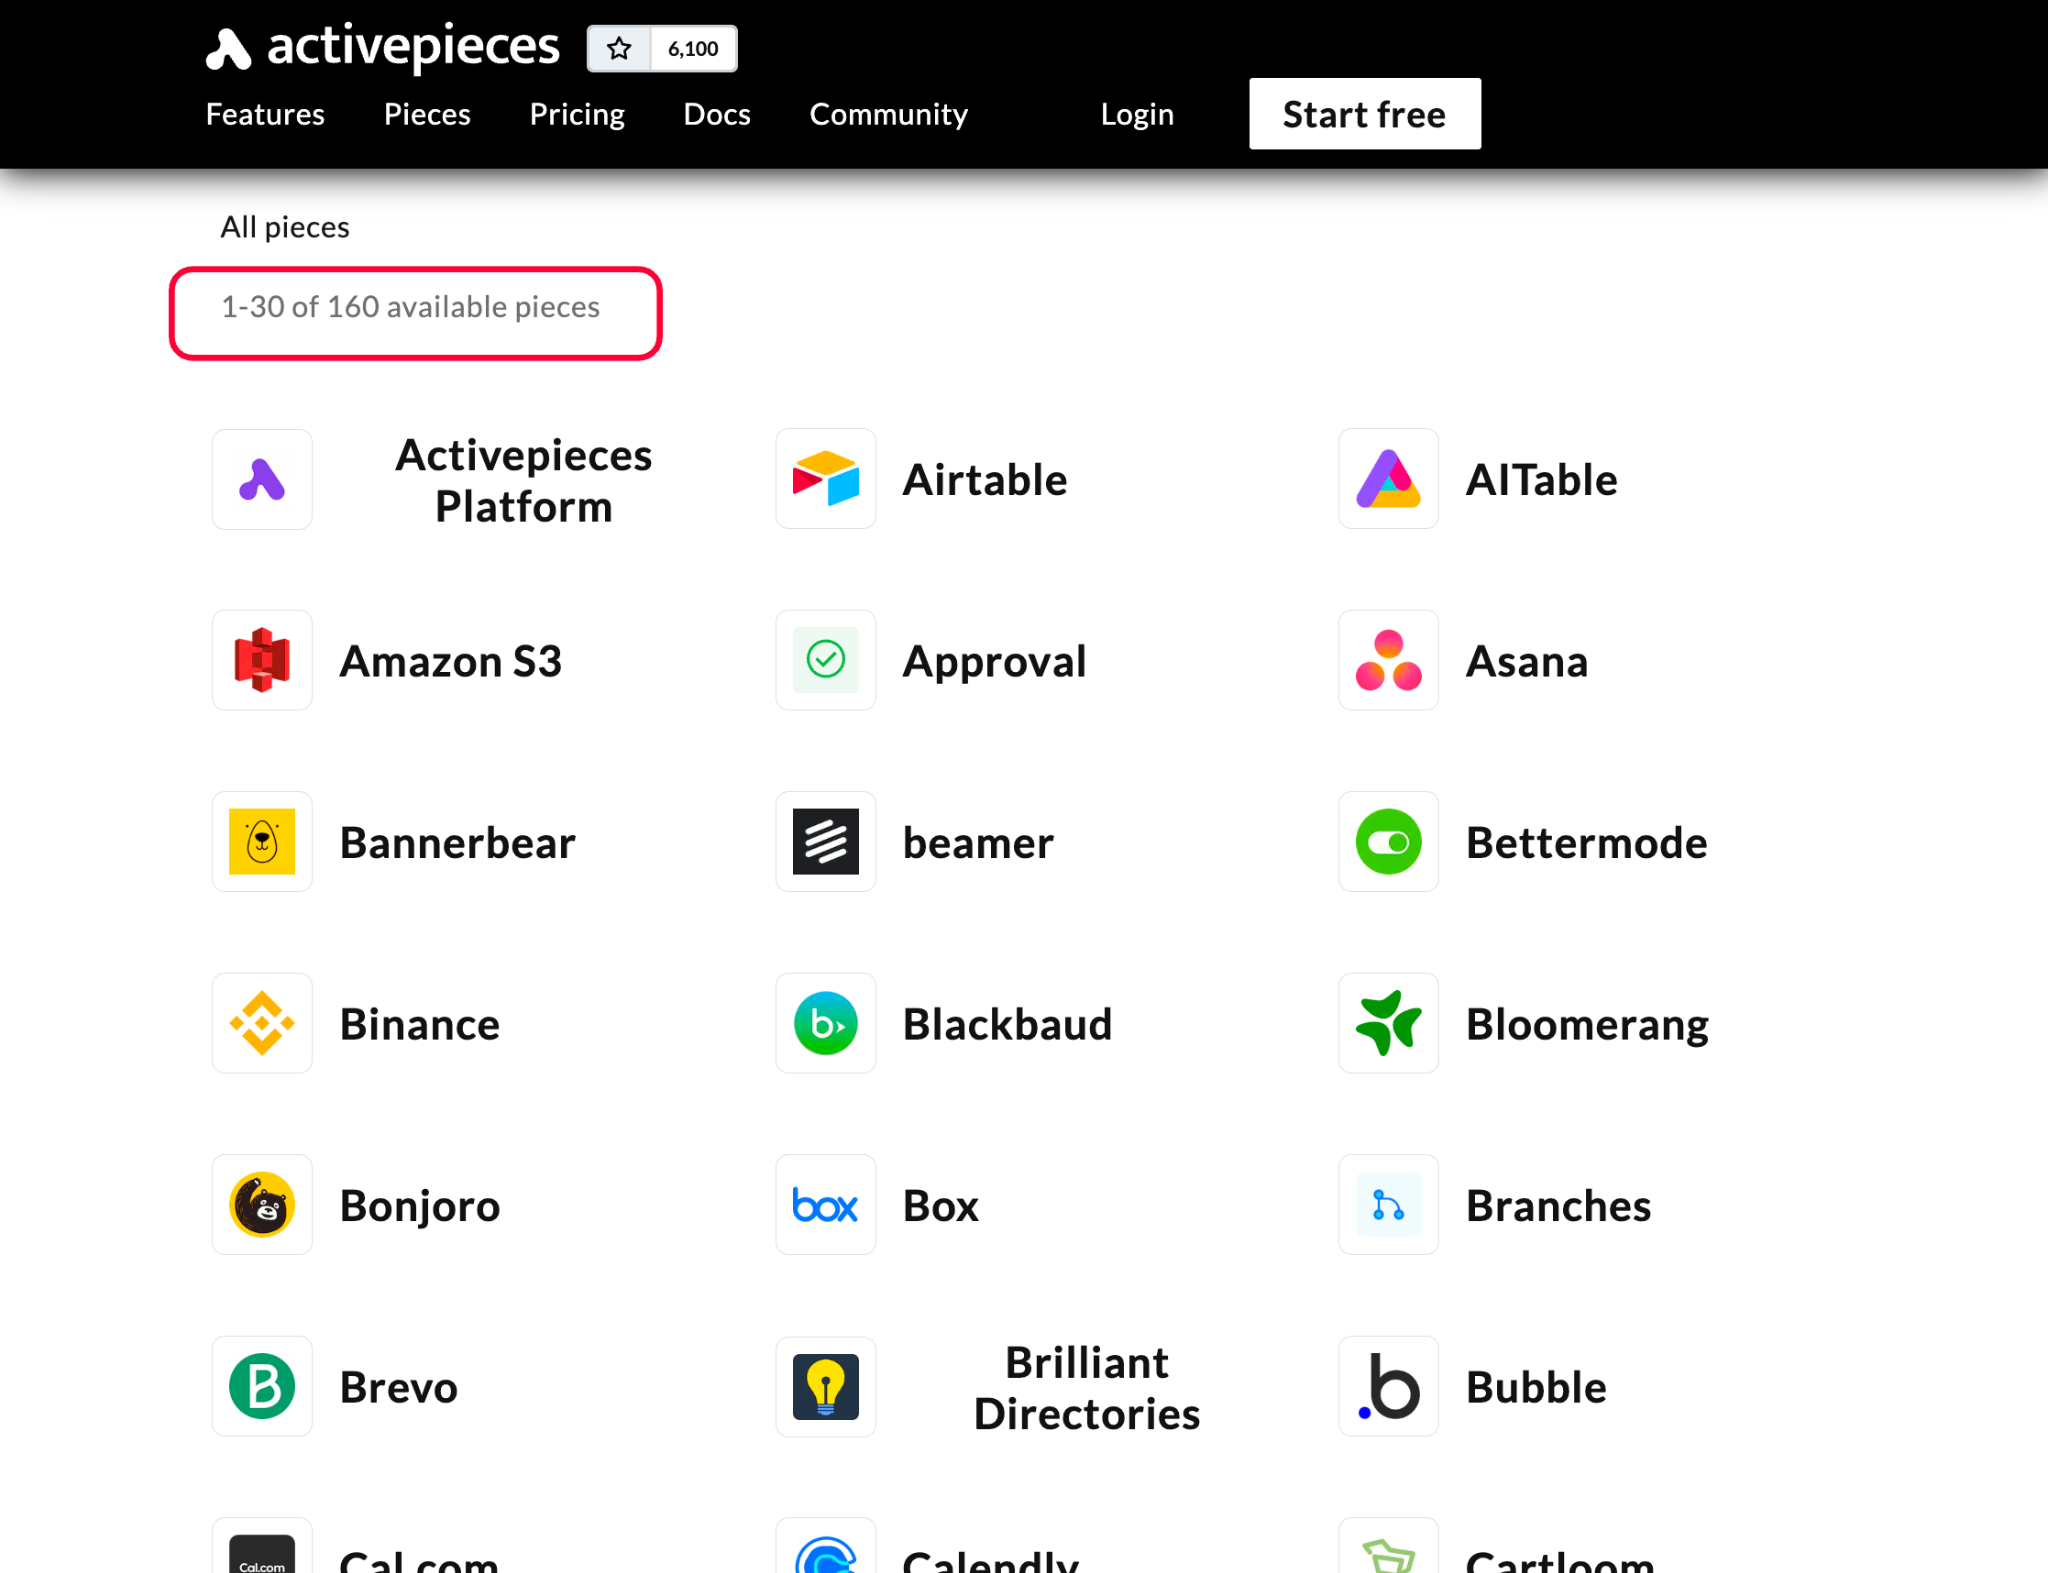Click the Approval checkmark icon

tap(824, 661)
